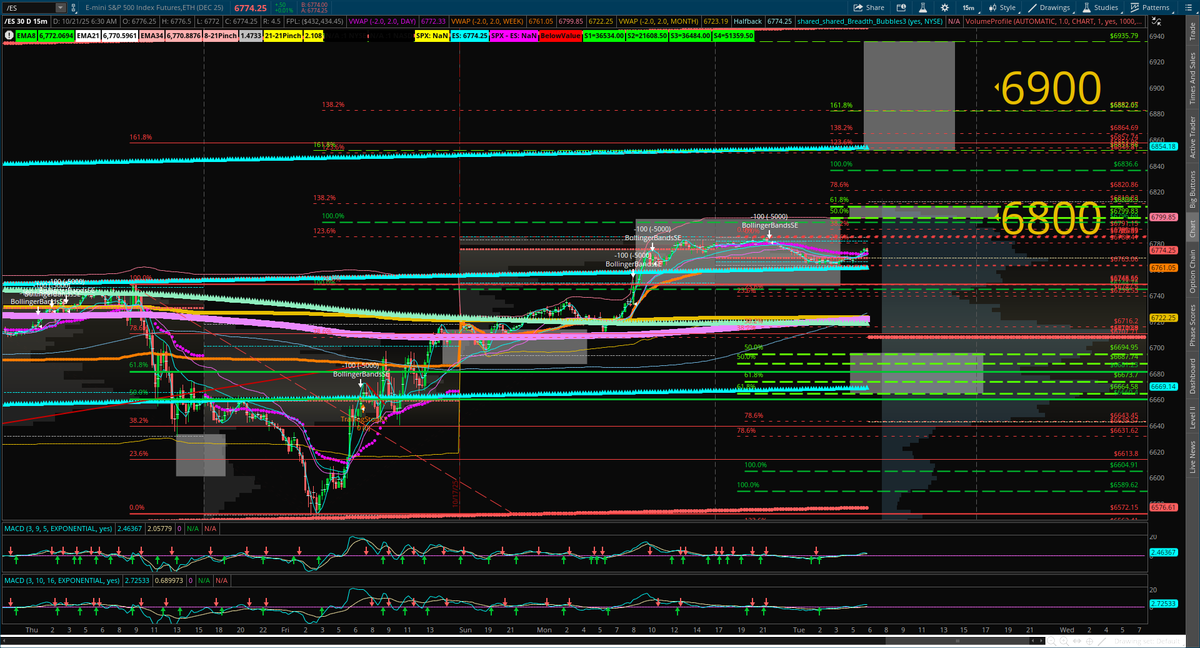Click the VWAP (-2.0, 2.0, DAY) study label
1200x648 pixels.
coord(382,21)
